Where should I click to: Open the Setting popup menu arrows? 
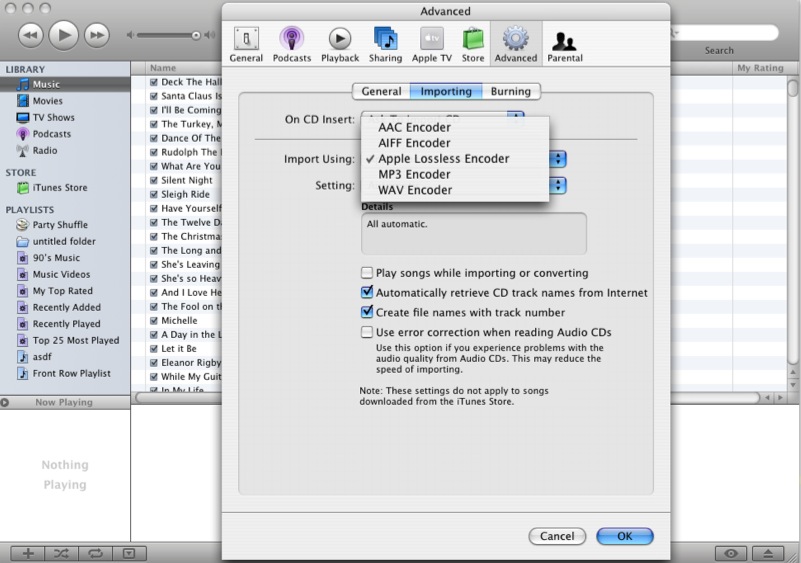pos(559,186)
